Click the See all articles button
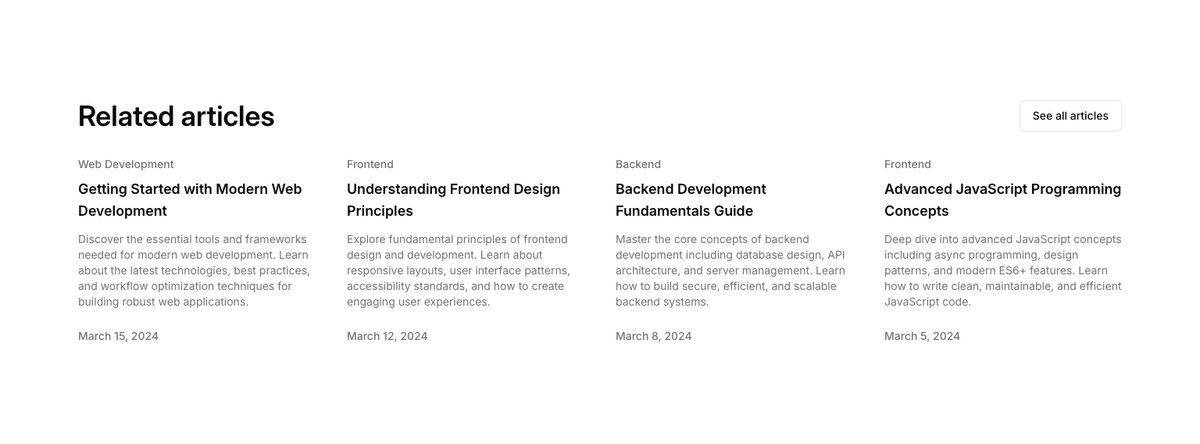Image resolution: width=1200 pixels, height=444 pixels. click(x=1070, y=116)
